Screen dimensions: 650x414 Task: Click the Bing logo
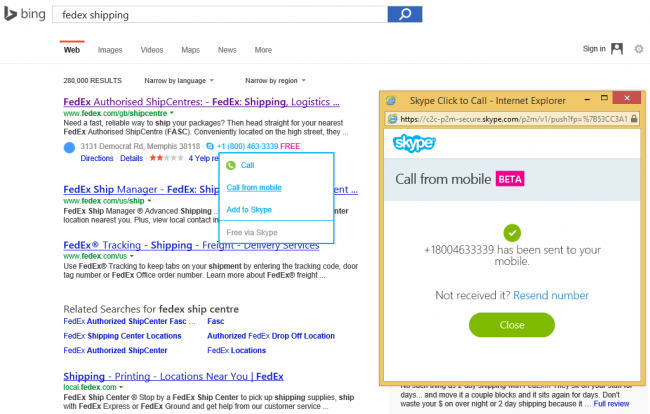coord(24,14)
